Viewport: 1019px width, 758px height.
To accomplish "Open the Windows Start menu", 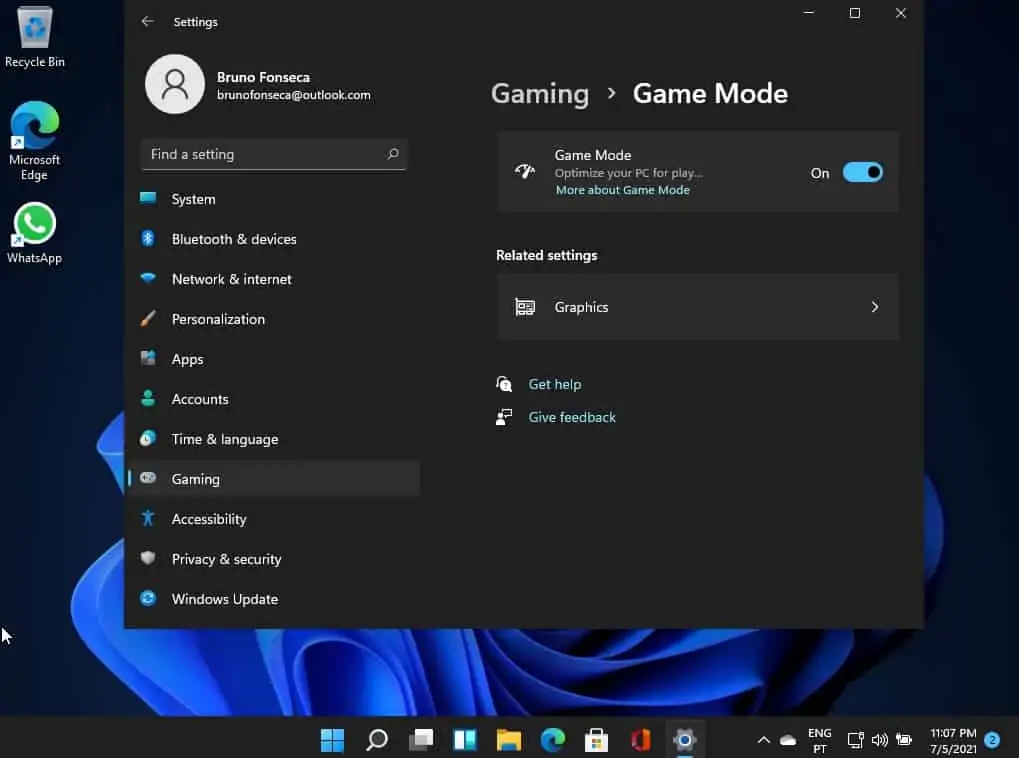I will [332, 740].
